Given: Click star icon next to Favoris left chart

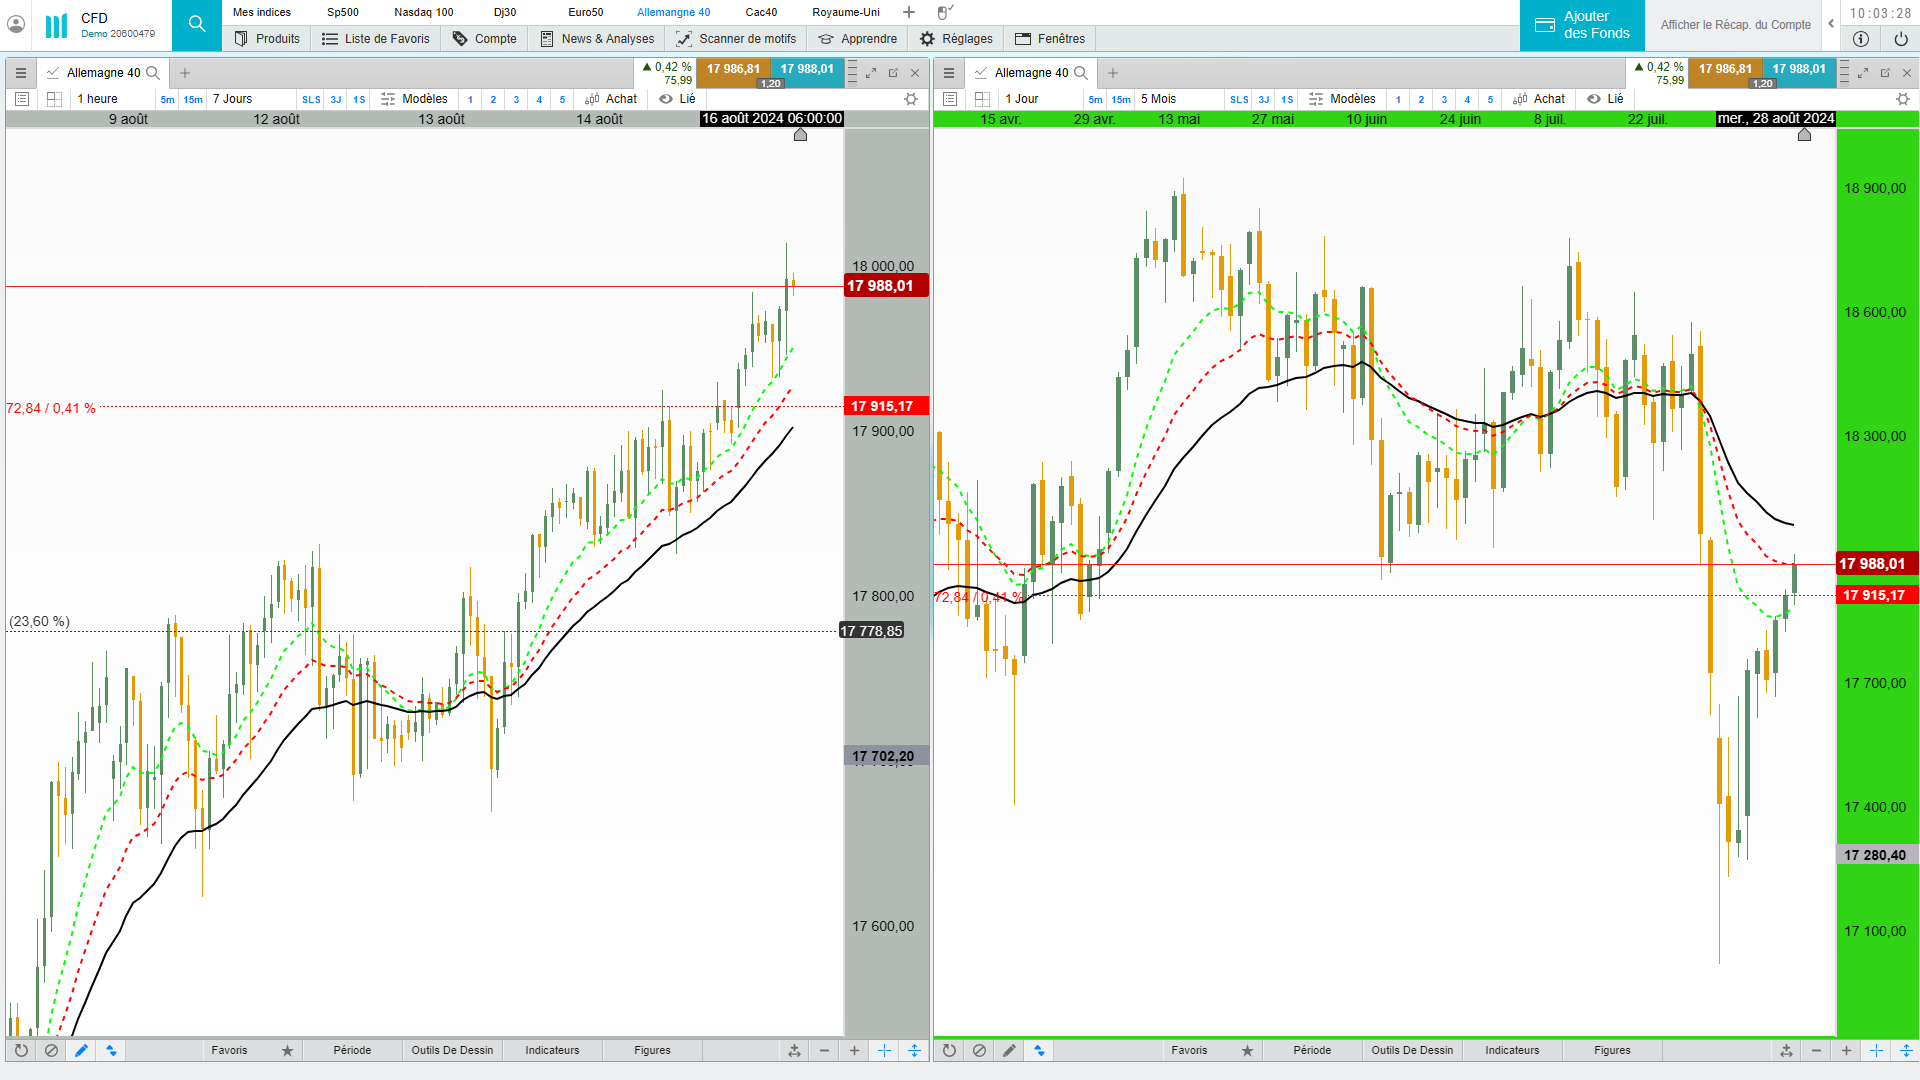Looking at the screenshot, I should (x=287, y=1050).
